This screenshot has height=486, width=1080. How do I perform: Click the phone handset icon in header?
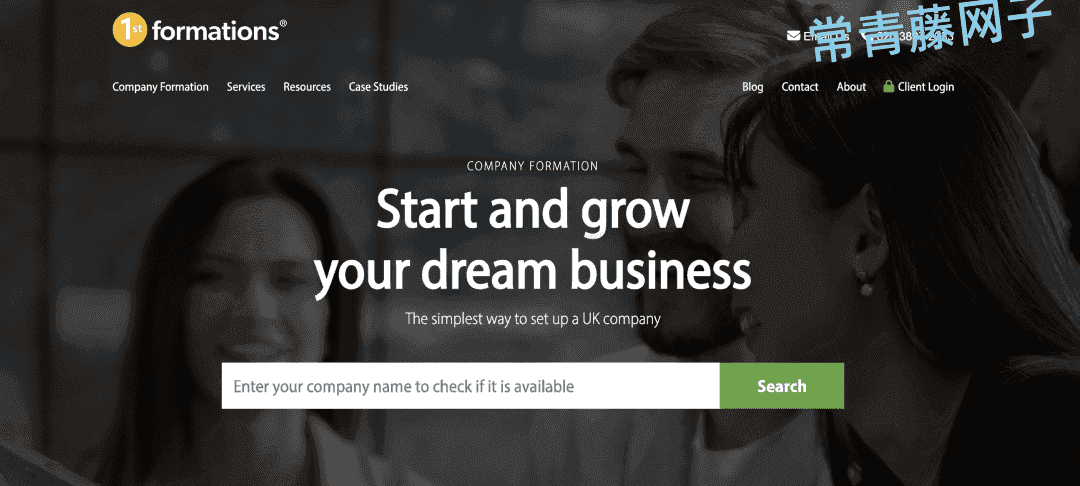(864, 36)
